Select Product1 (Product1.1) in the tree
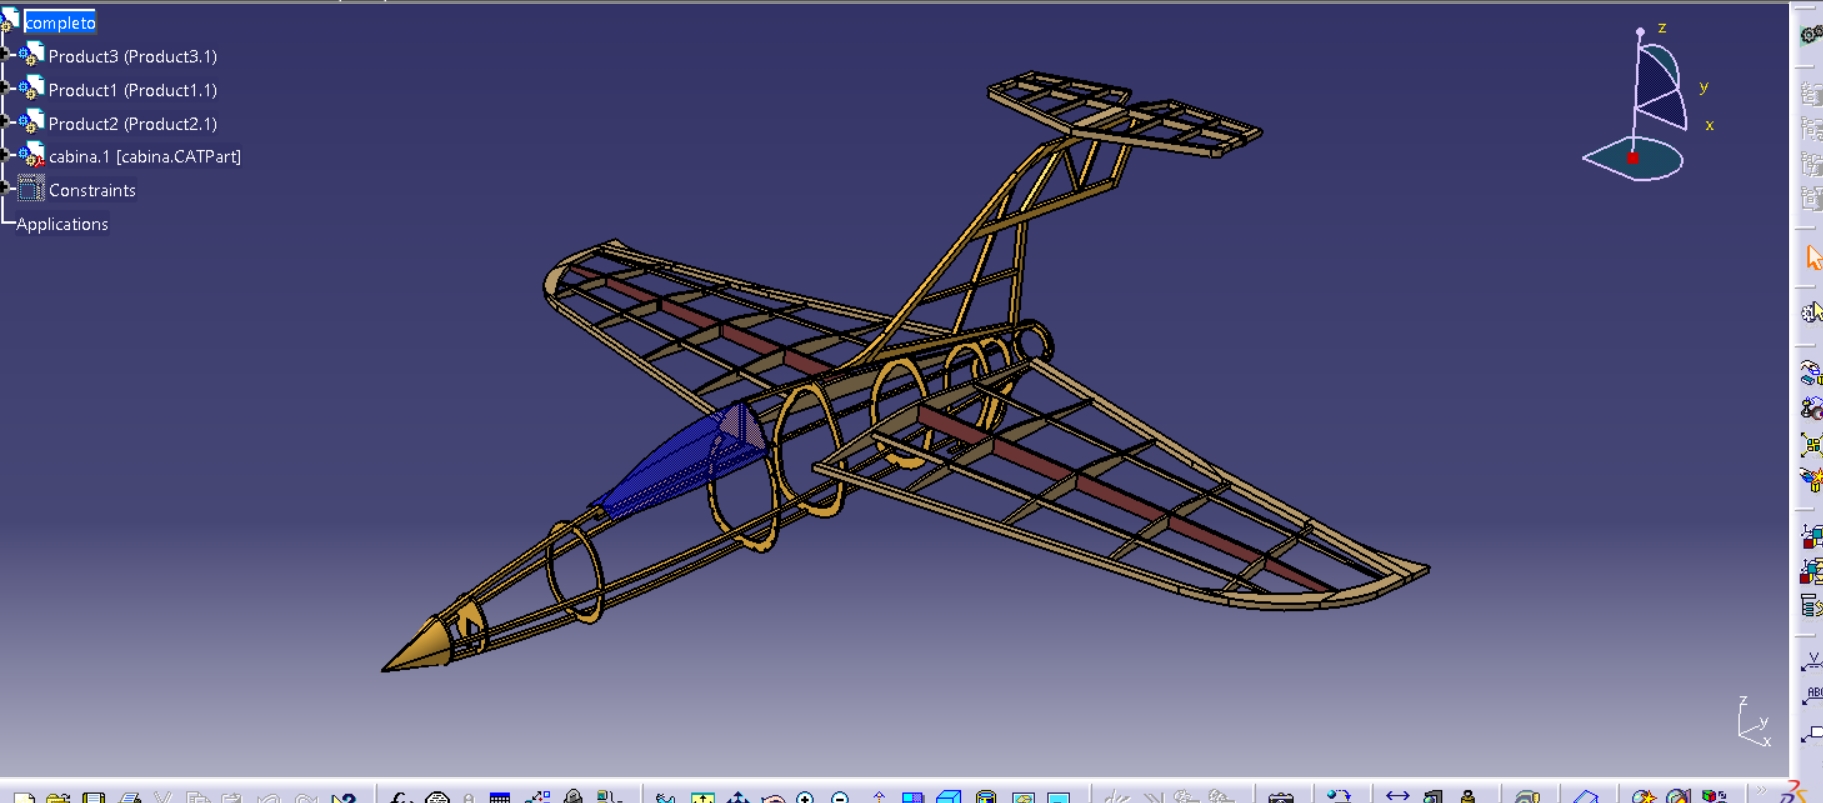This screenshot has height=803, width=1823. point(132,90)
